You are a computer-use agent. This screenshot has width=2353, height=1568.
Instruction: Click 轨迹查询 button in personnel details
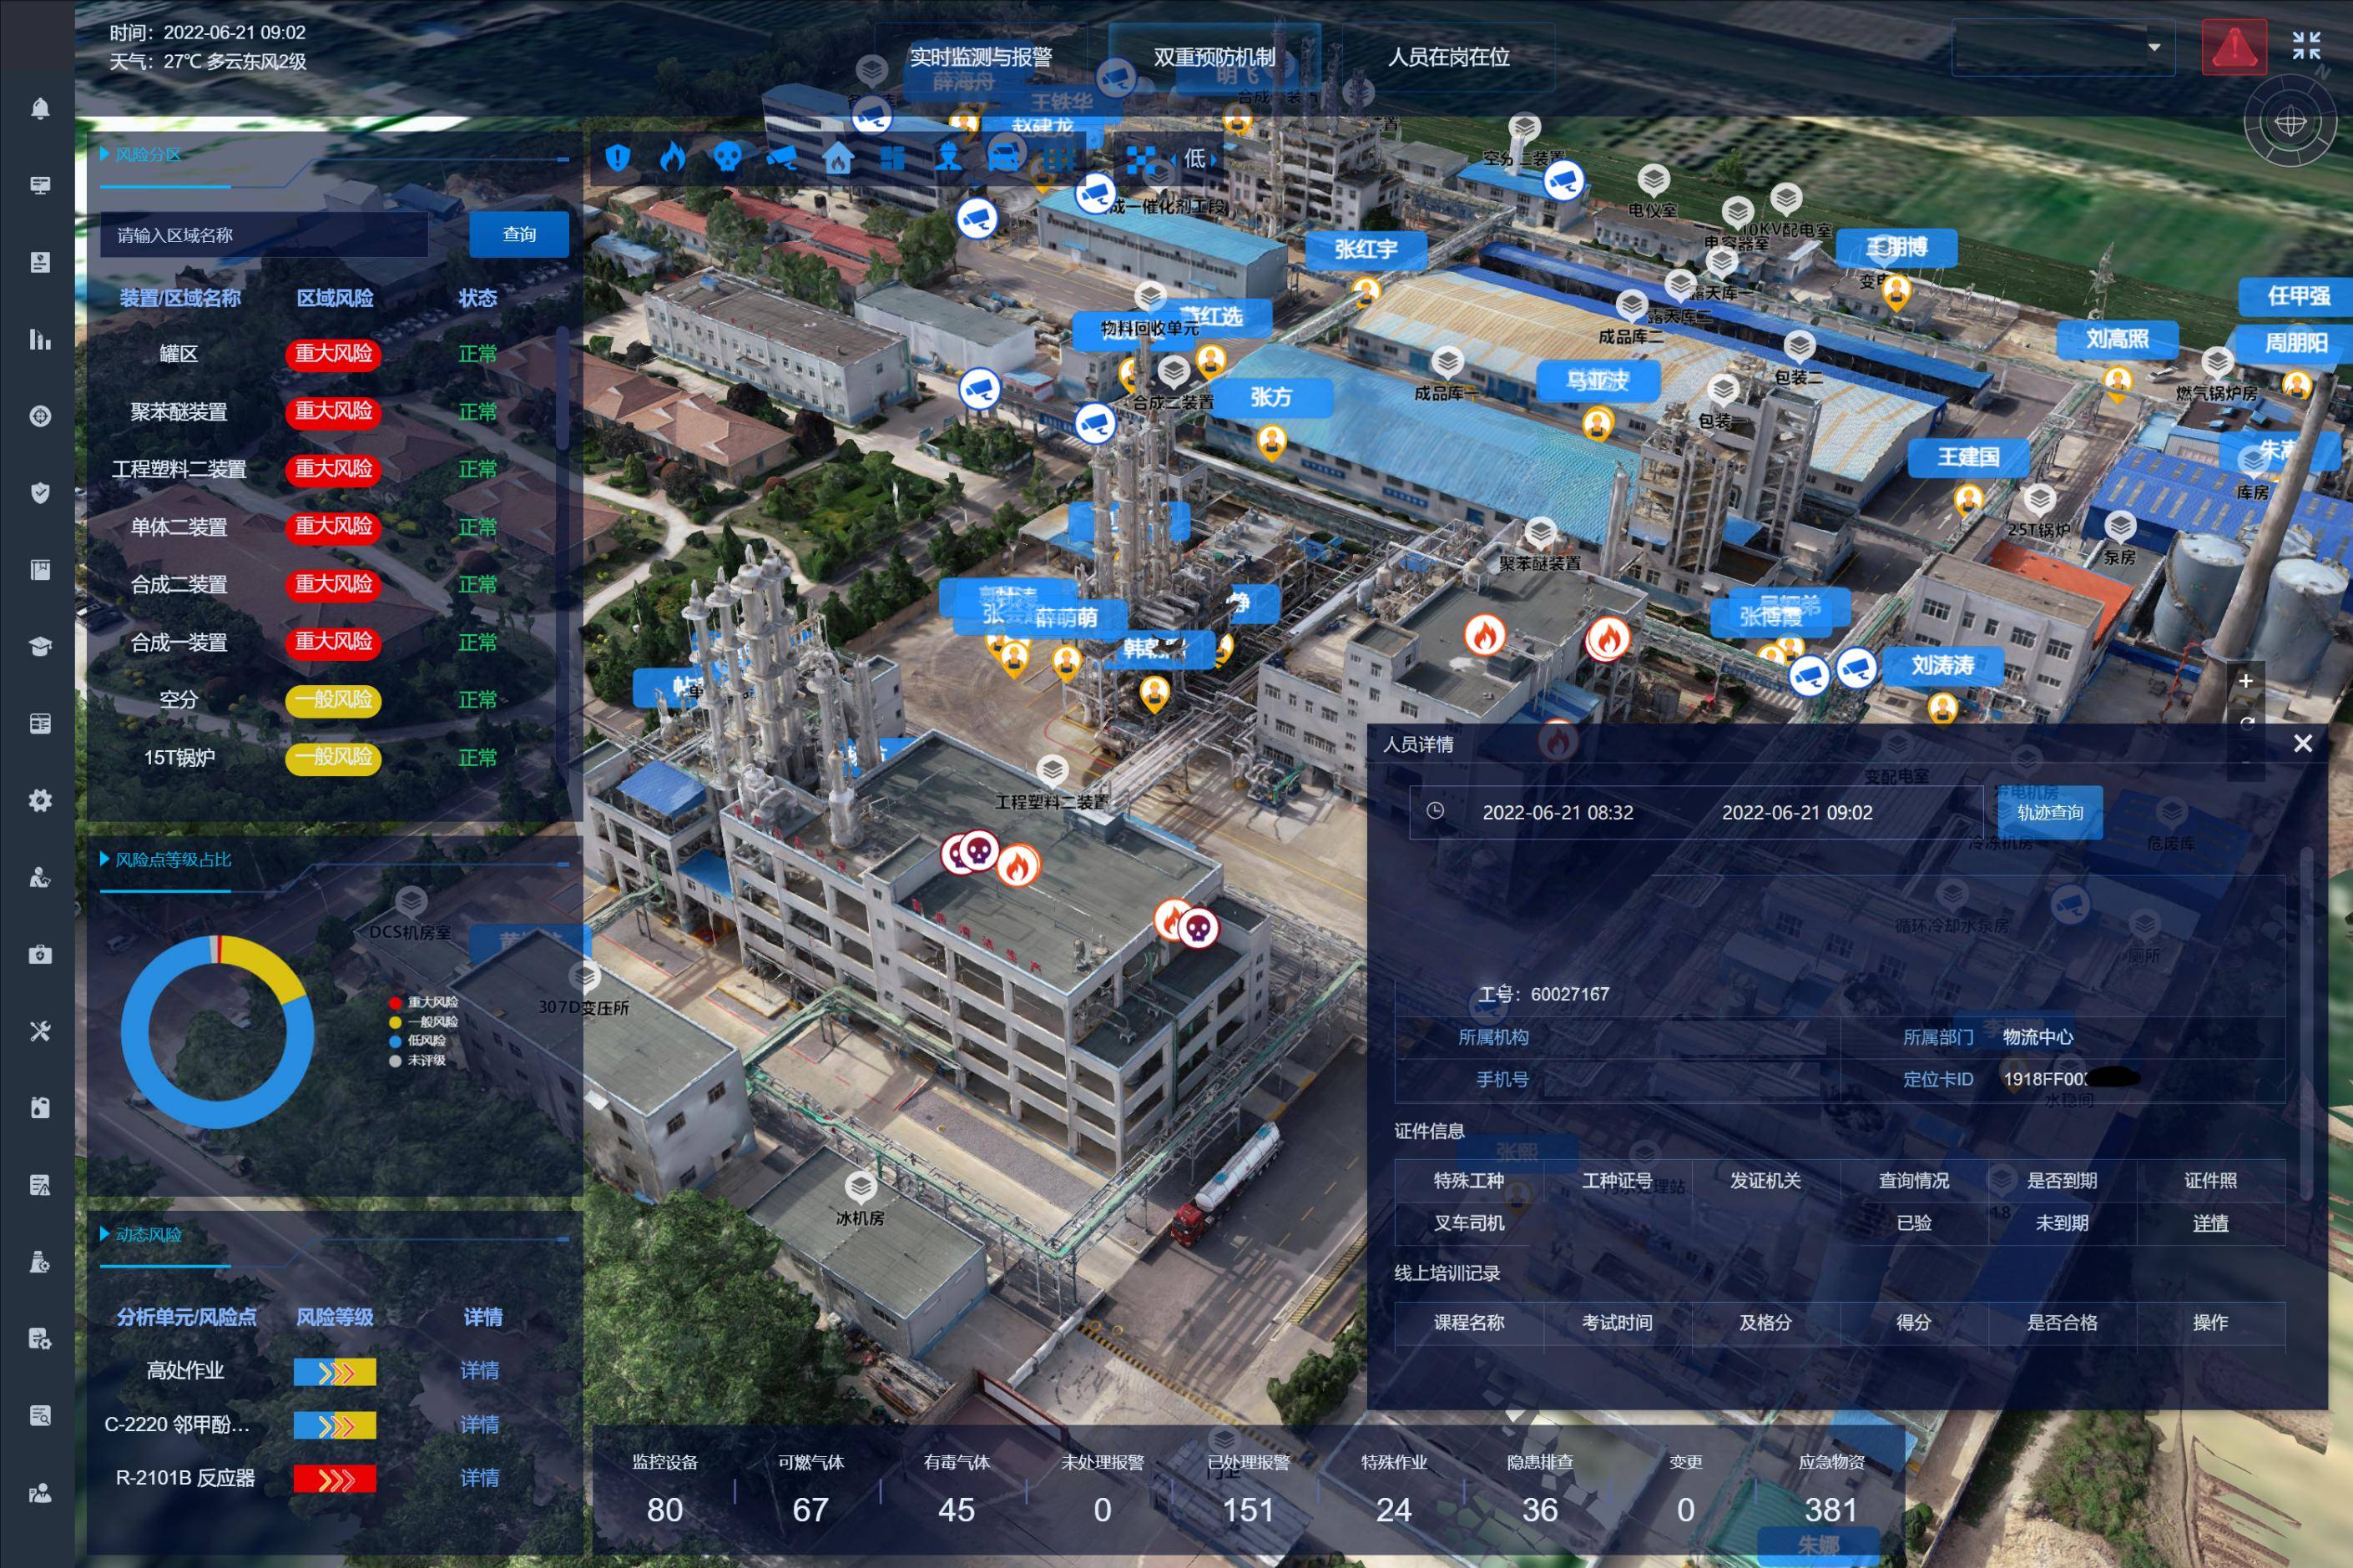[2049, 812]
